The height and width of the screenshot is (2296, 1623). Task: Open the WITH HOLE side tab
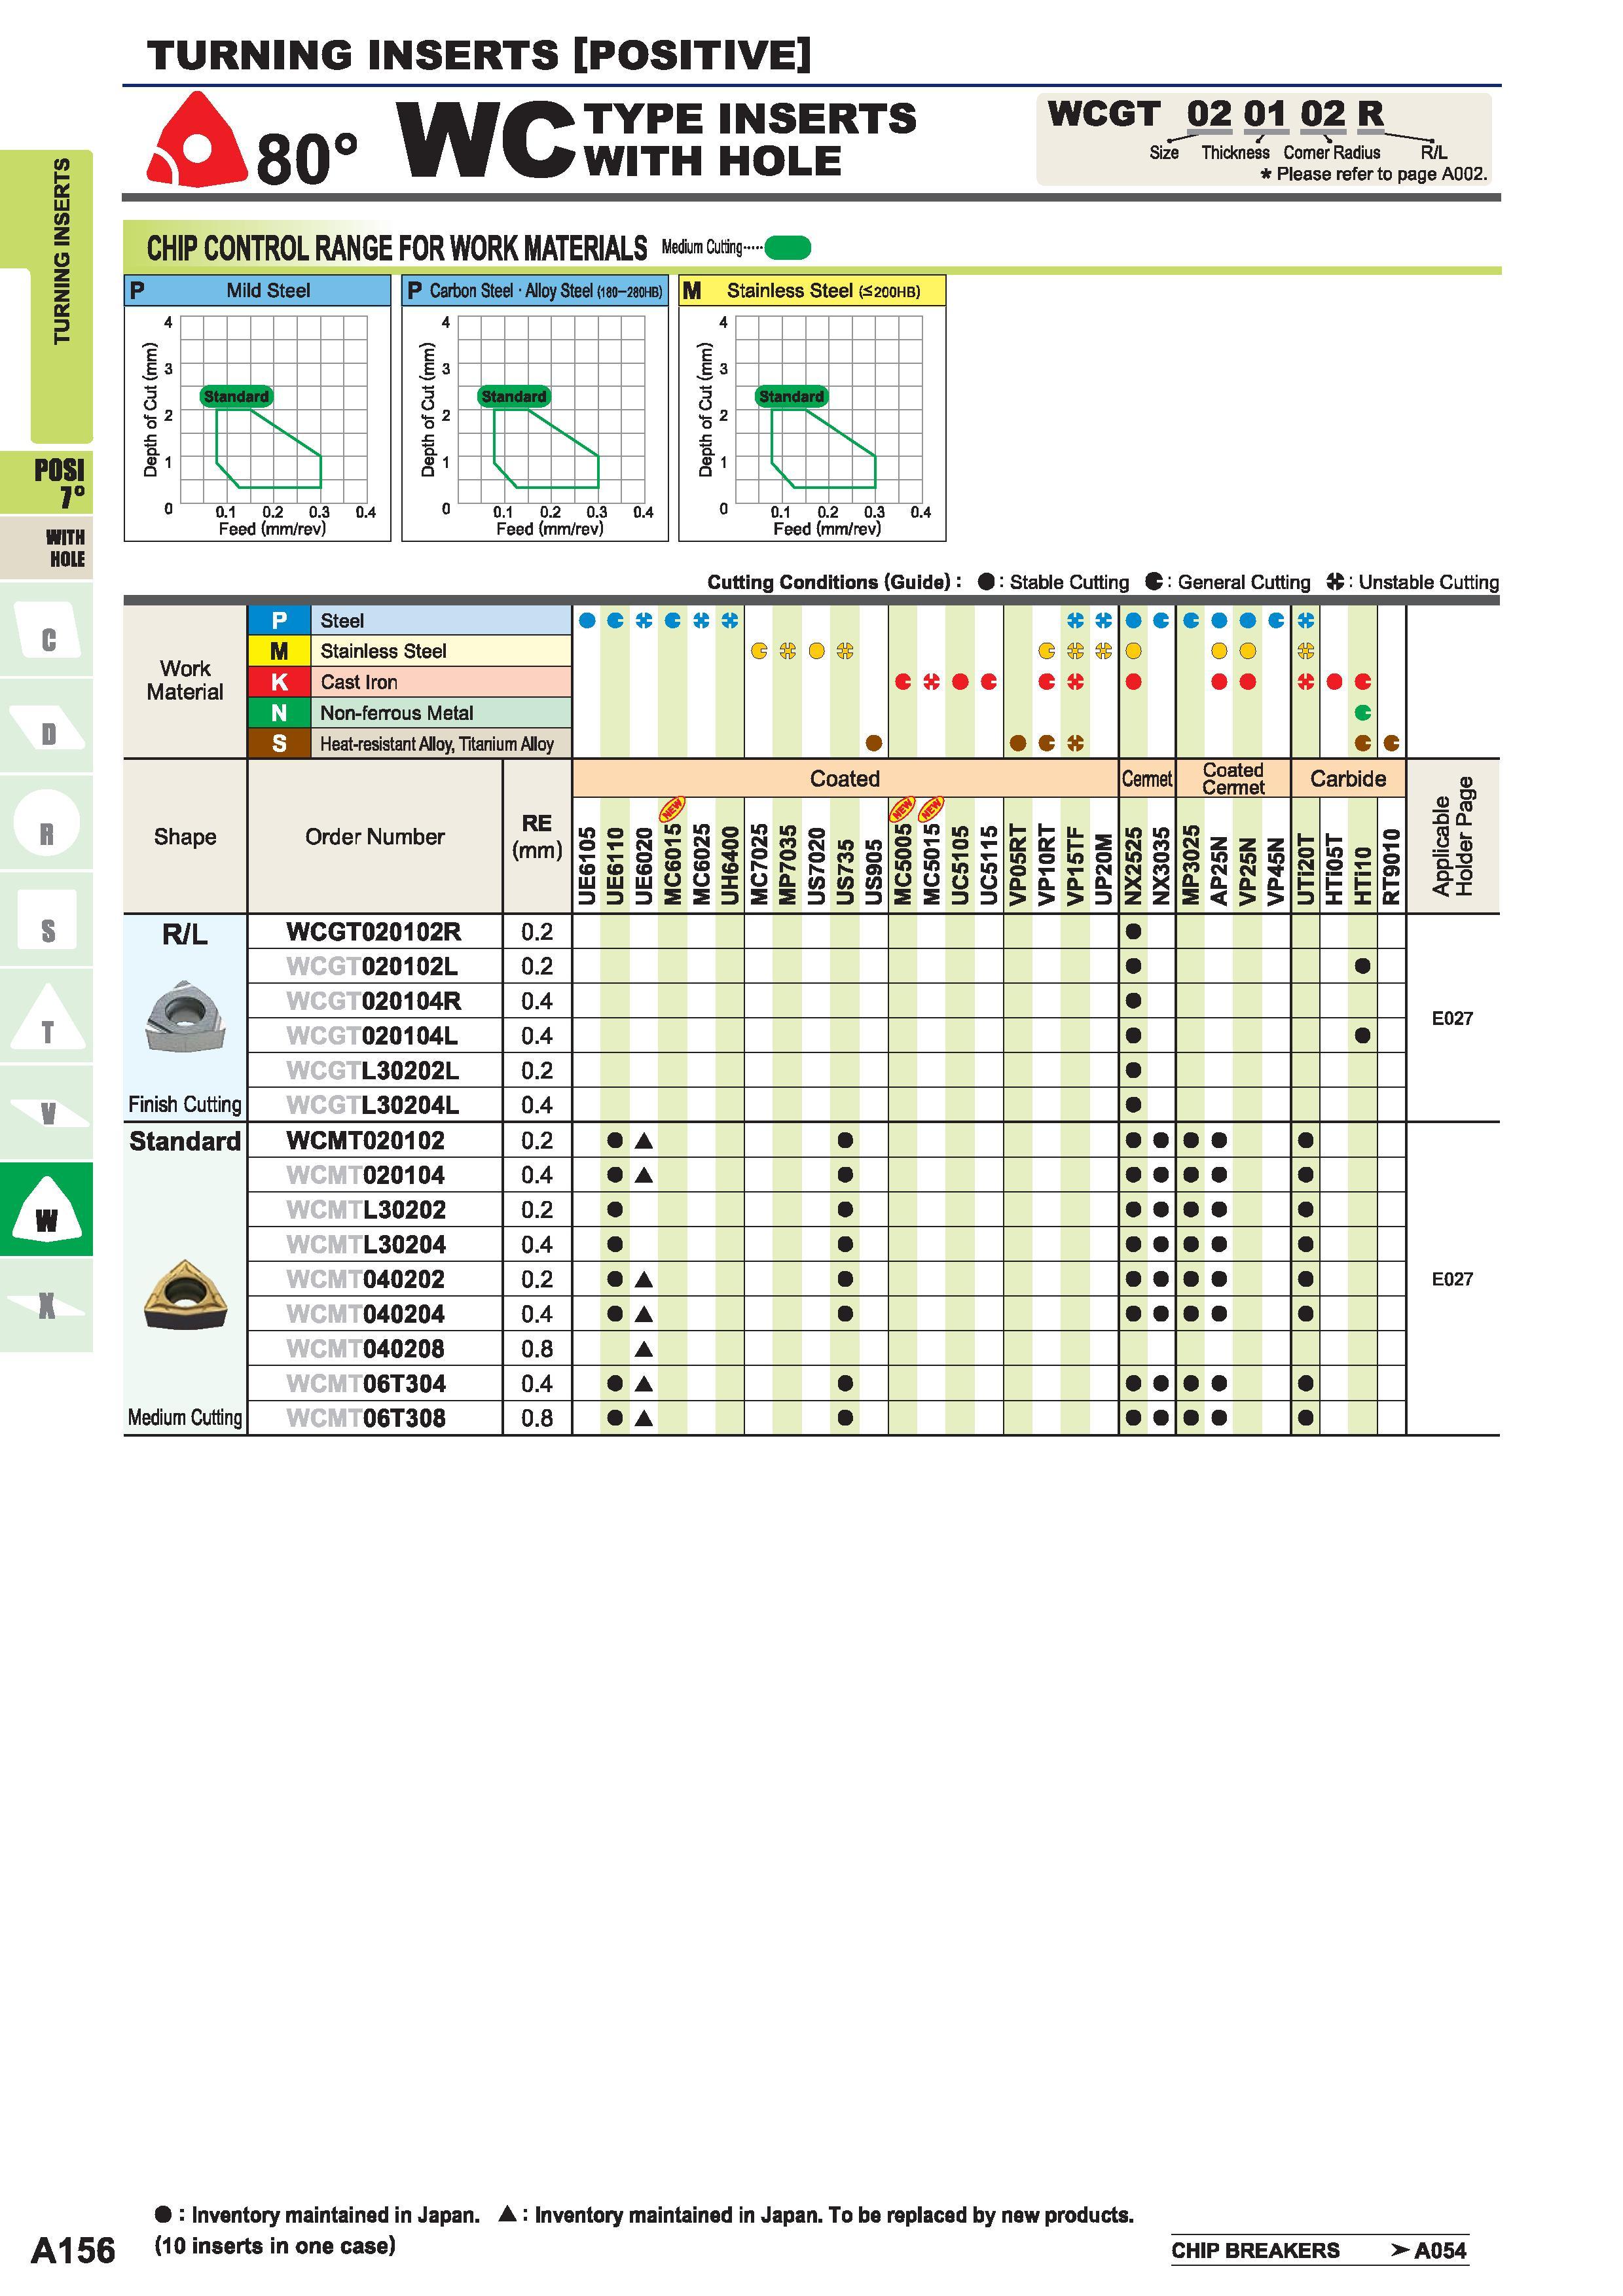point(47,548)
